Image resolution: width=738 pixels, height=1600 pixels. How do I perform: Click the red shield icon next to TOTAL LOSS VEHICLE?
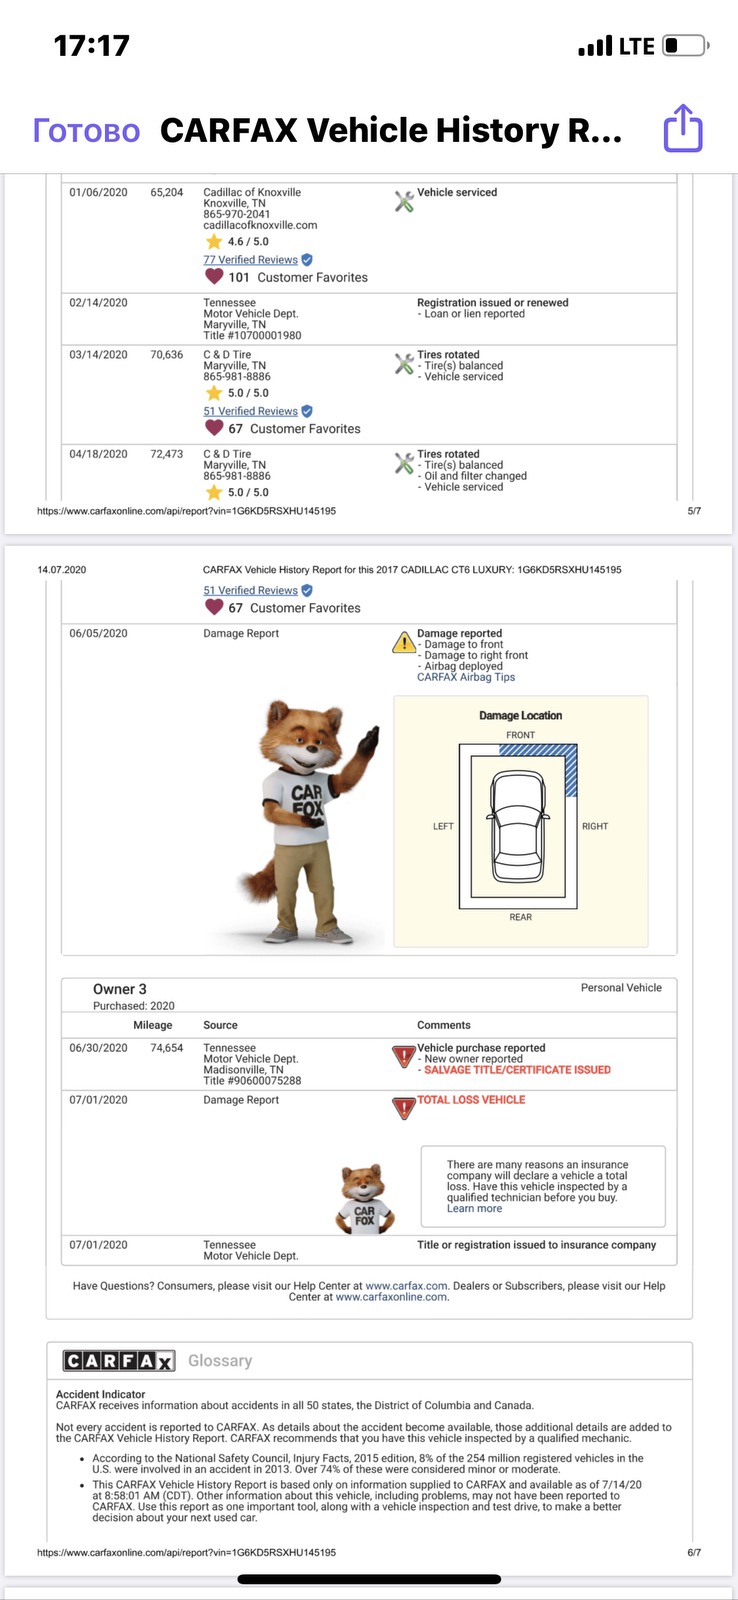point(403,1108)
